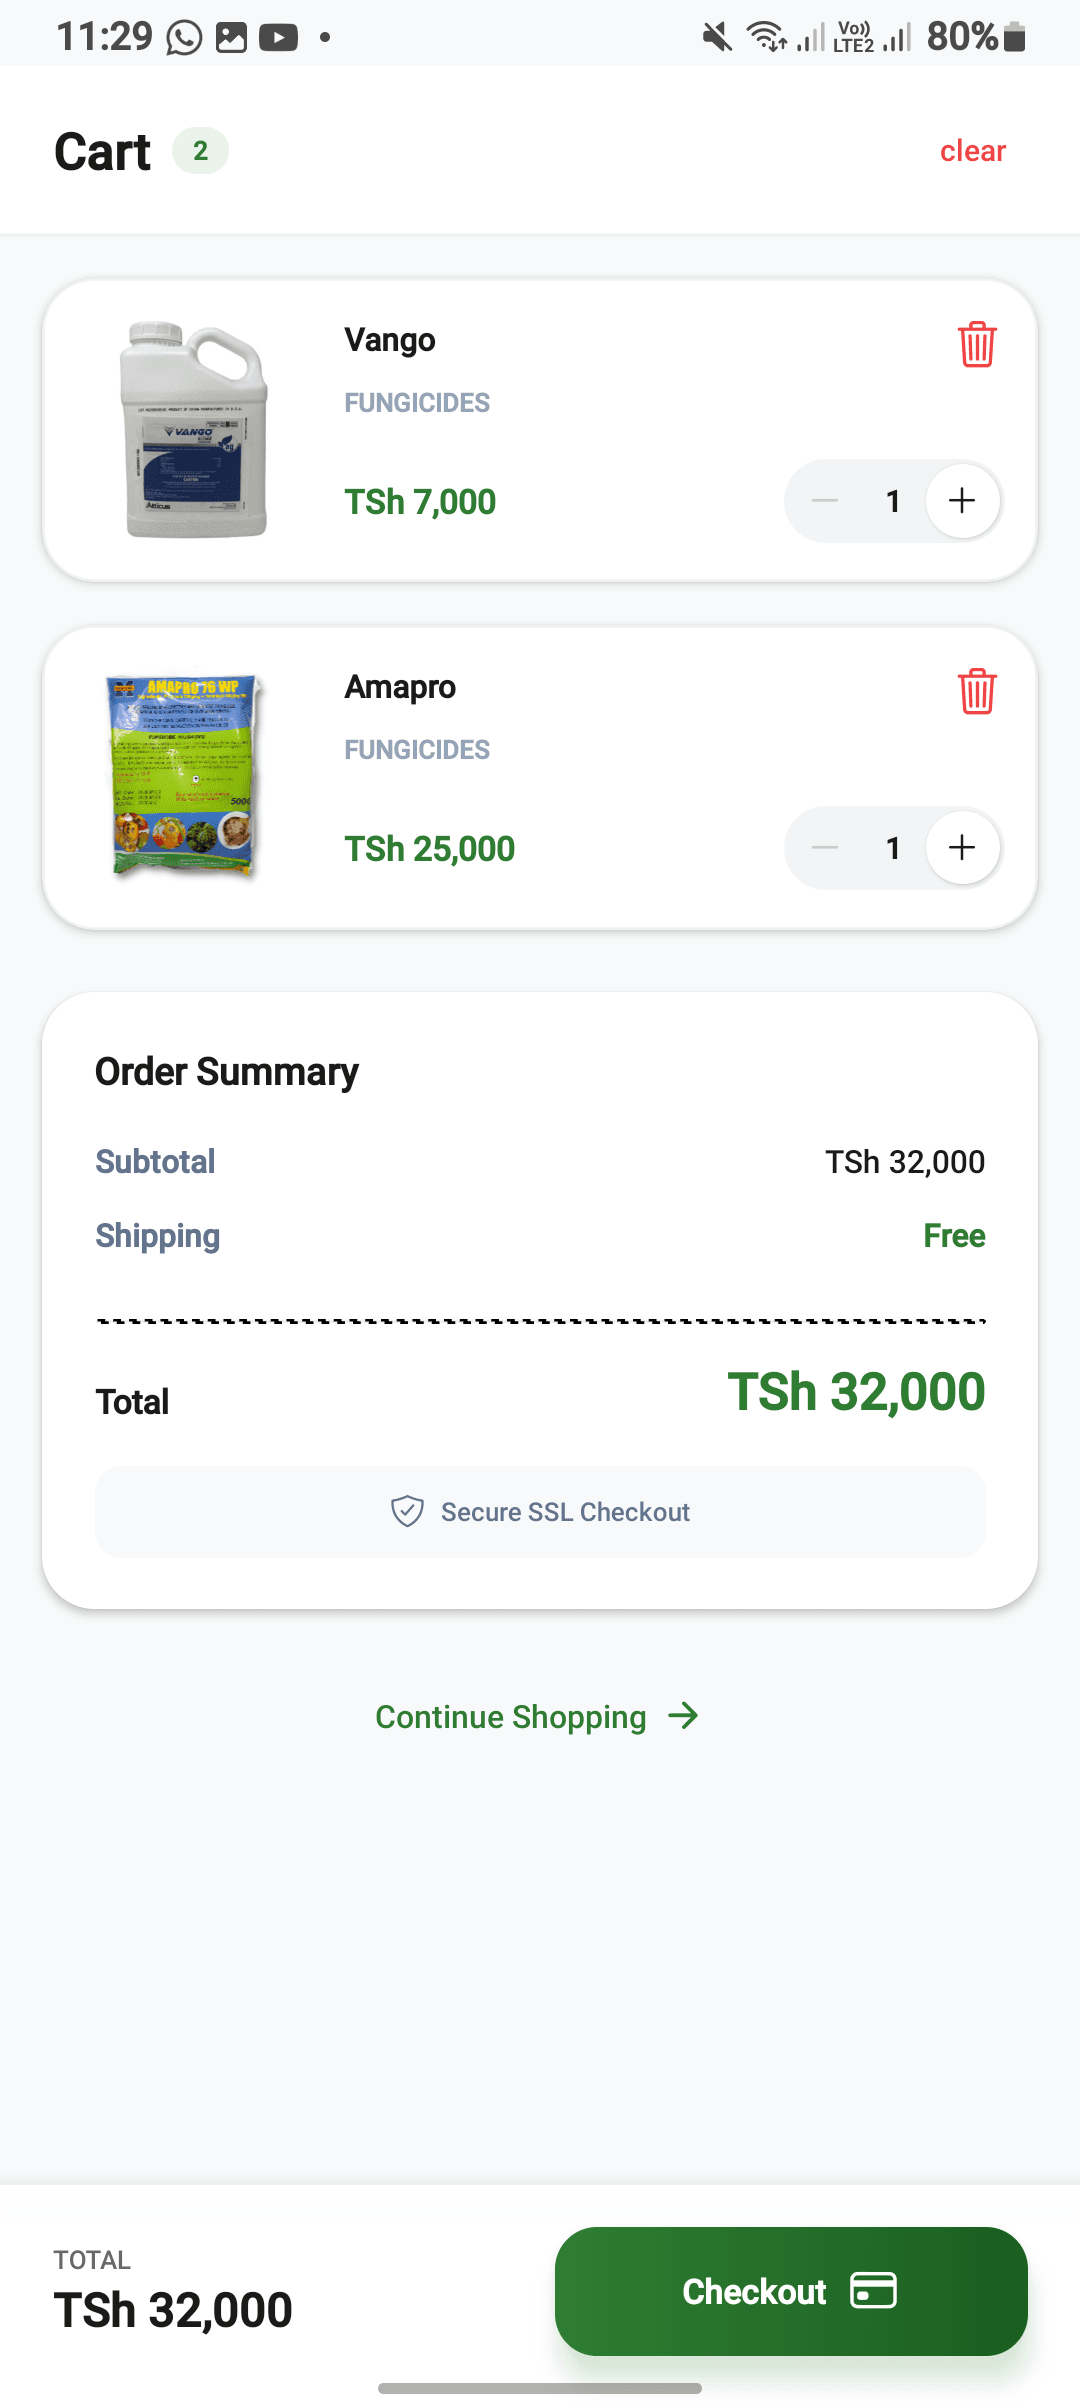Decrease Vango quantity with minus button
The width and height of the screenshot is (1080, 2408).
[x=825, y=501]
